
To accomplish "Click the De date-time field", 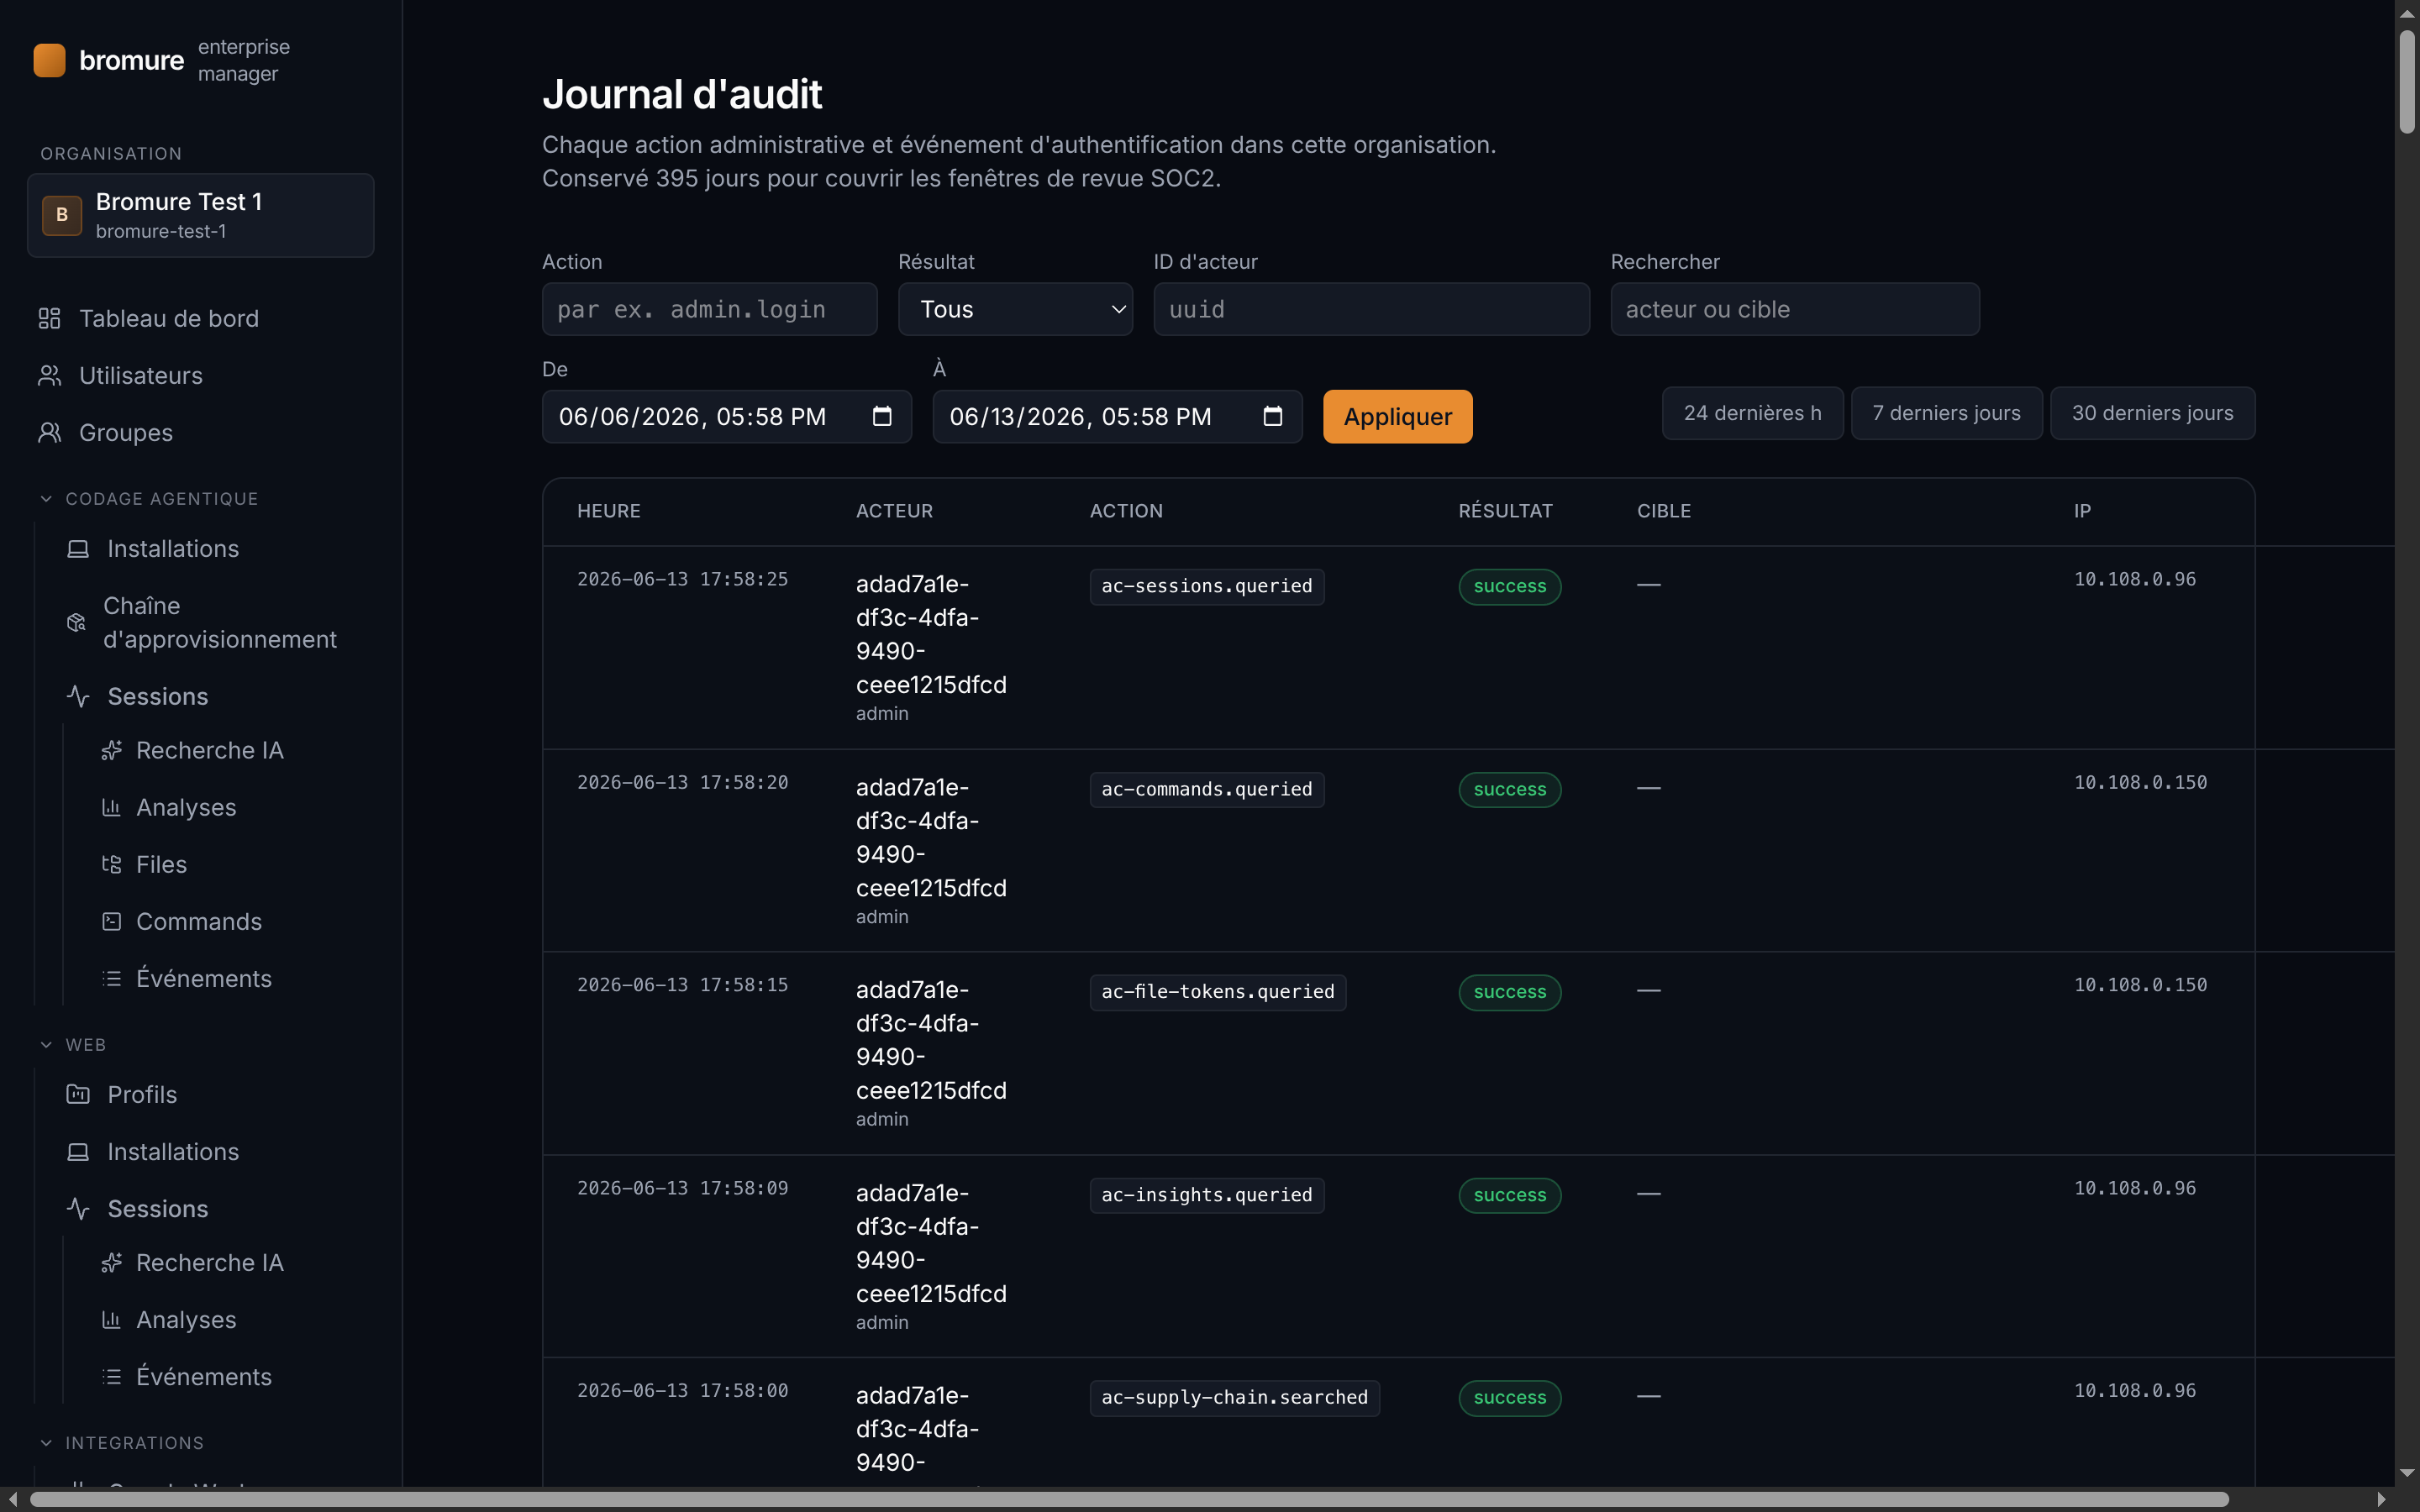I will pos(726,416).
